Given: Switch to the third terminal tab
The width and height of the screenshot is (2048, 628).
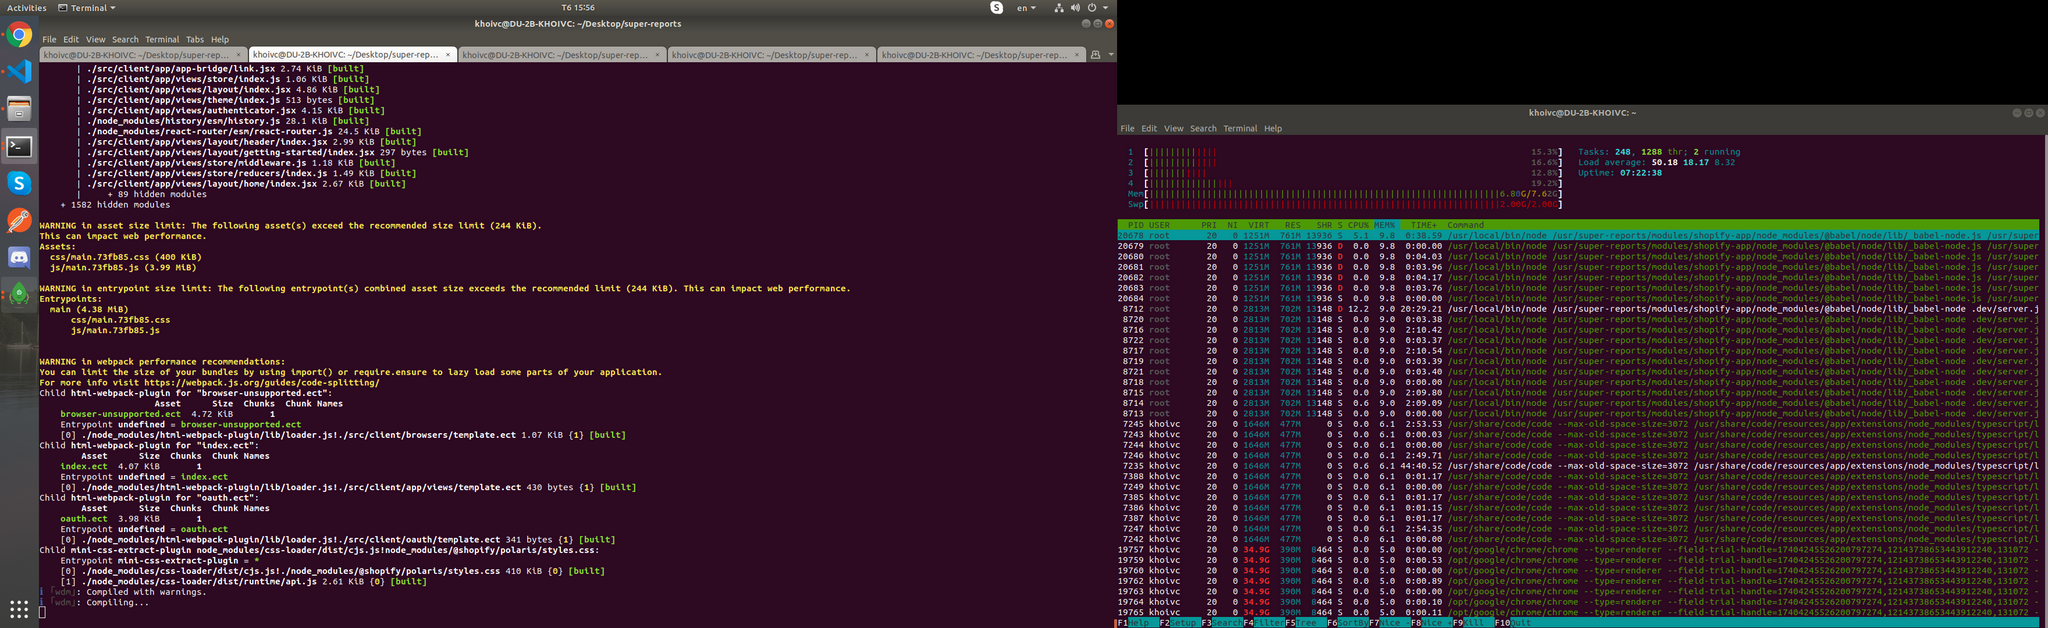Looking at the screenshot, I should [x=555, y=55].
